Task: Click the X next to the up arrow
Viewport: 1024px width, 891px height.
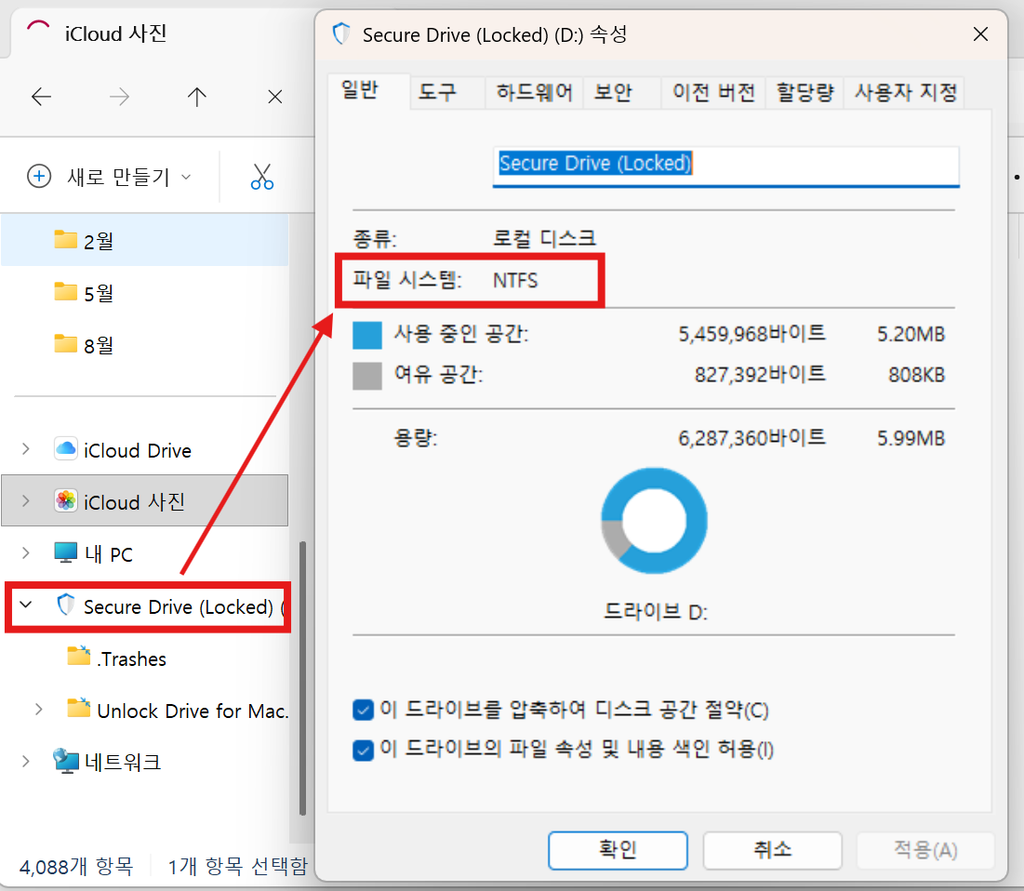Action: (275, 97)
